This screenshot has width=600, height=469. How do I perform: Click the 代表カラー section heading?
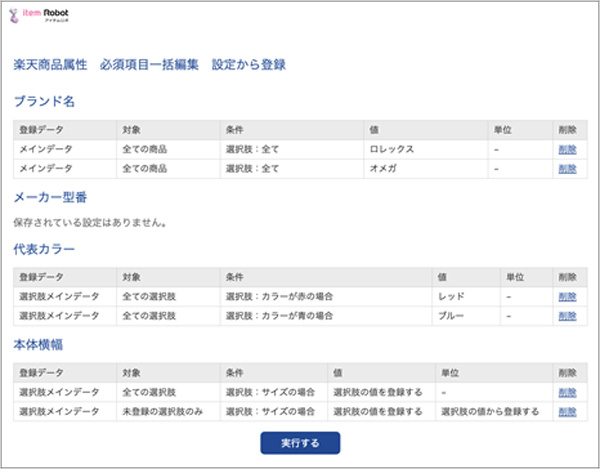[x=50, y=248]
